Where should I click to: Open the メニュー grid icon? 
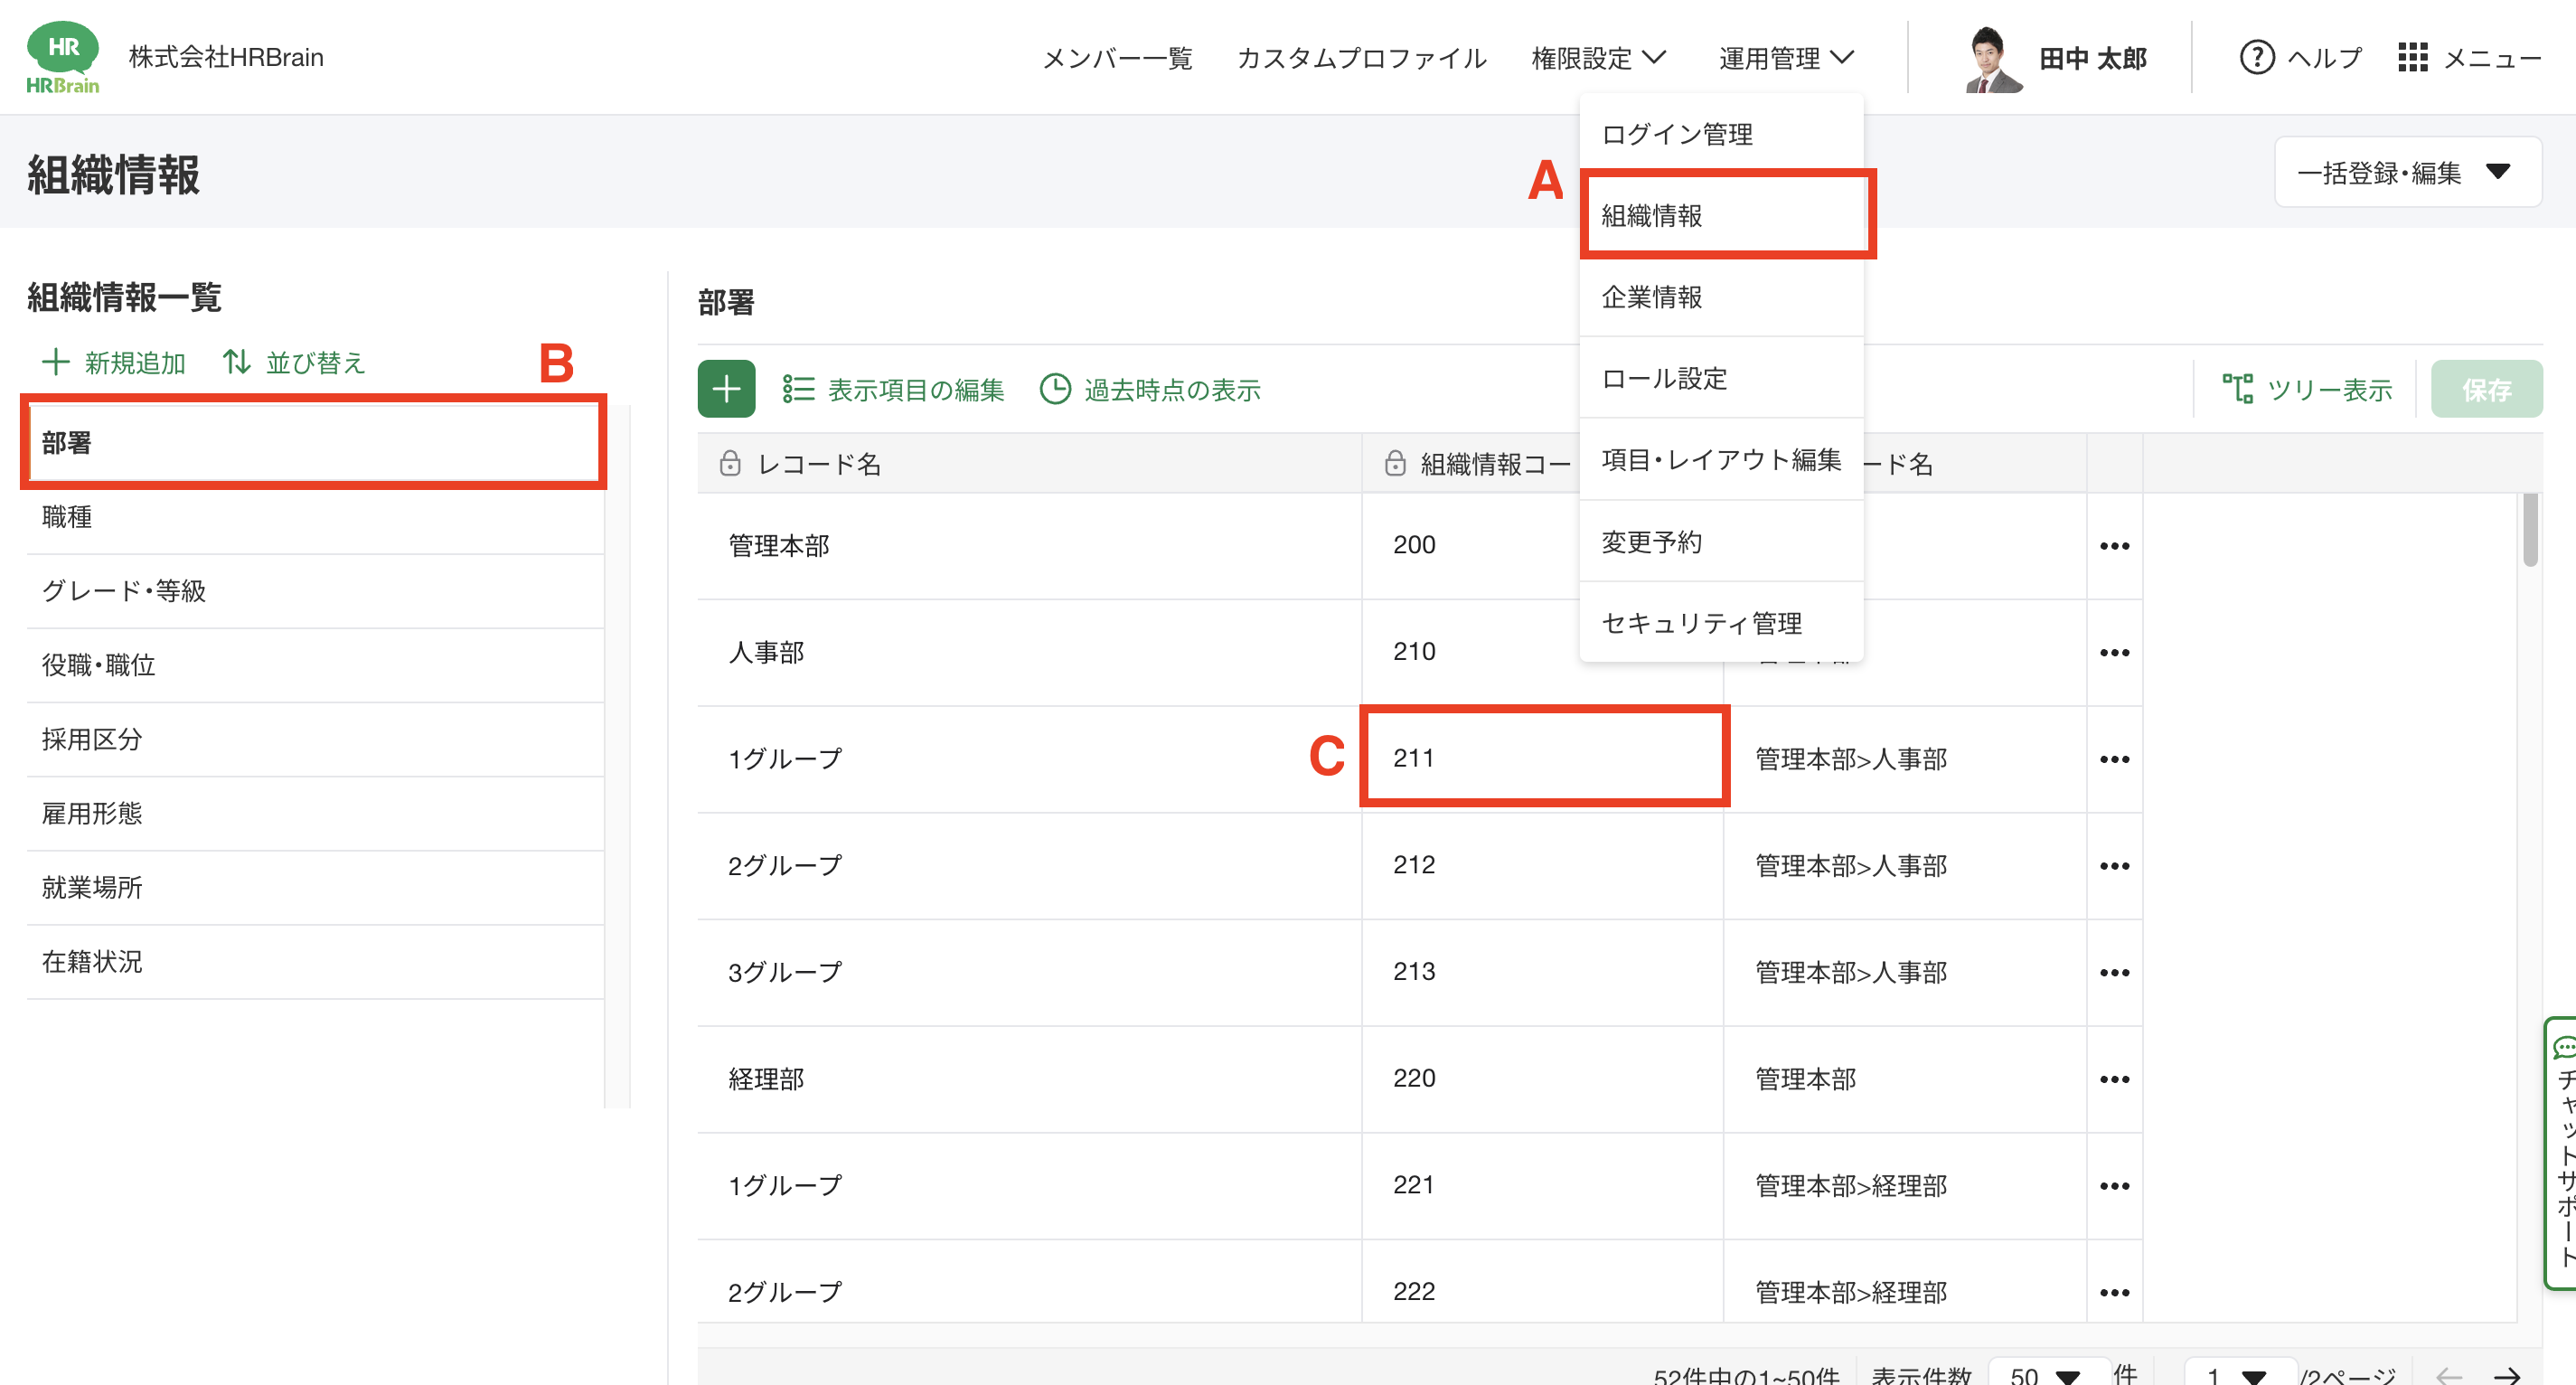2412,57
